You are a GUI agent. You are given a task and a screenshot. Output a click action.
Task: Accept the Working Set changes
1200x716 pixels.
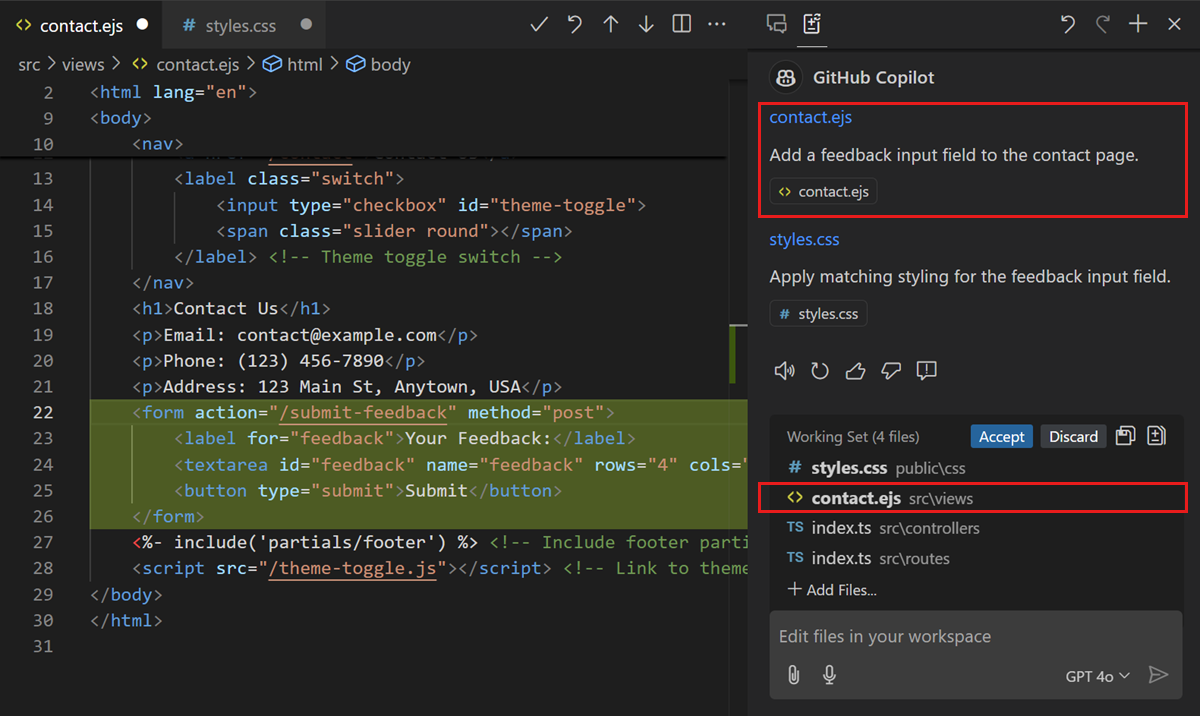tap(1001, 436)
